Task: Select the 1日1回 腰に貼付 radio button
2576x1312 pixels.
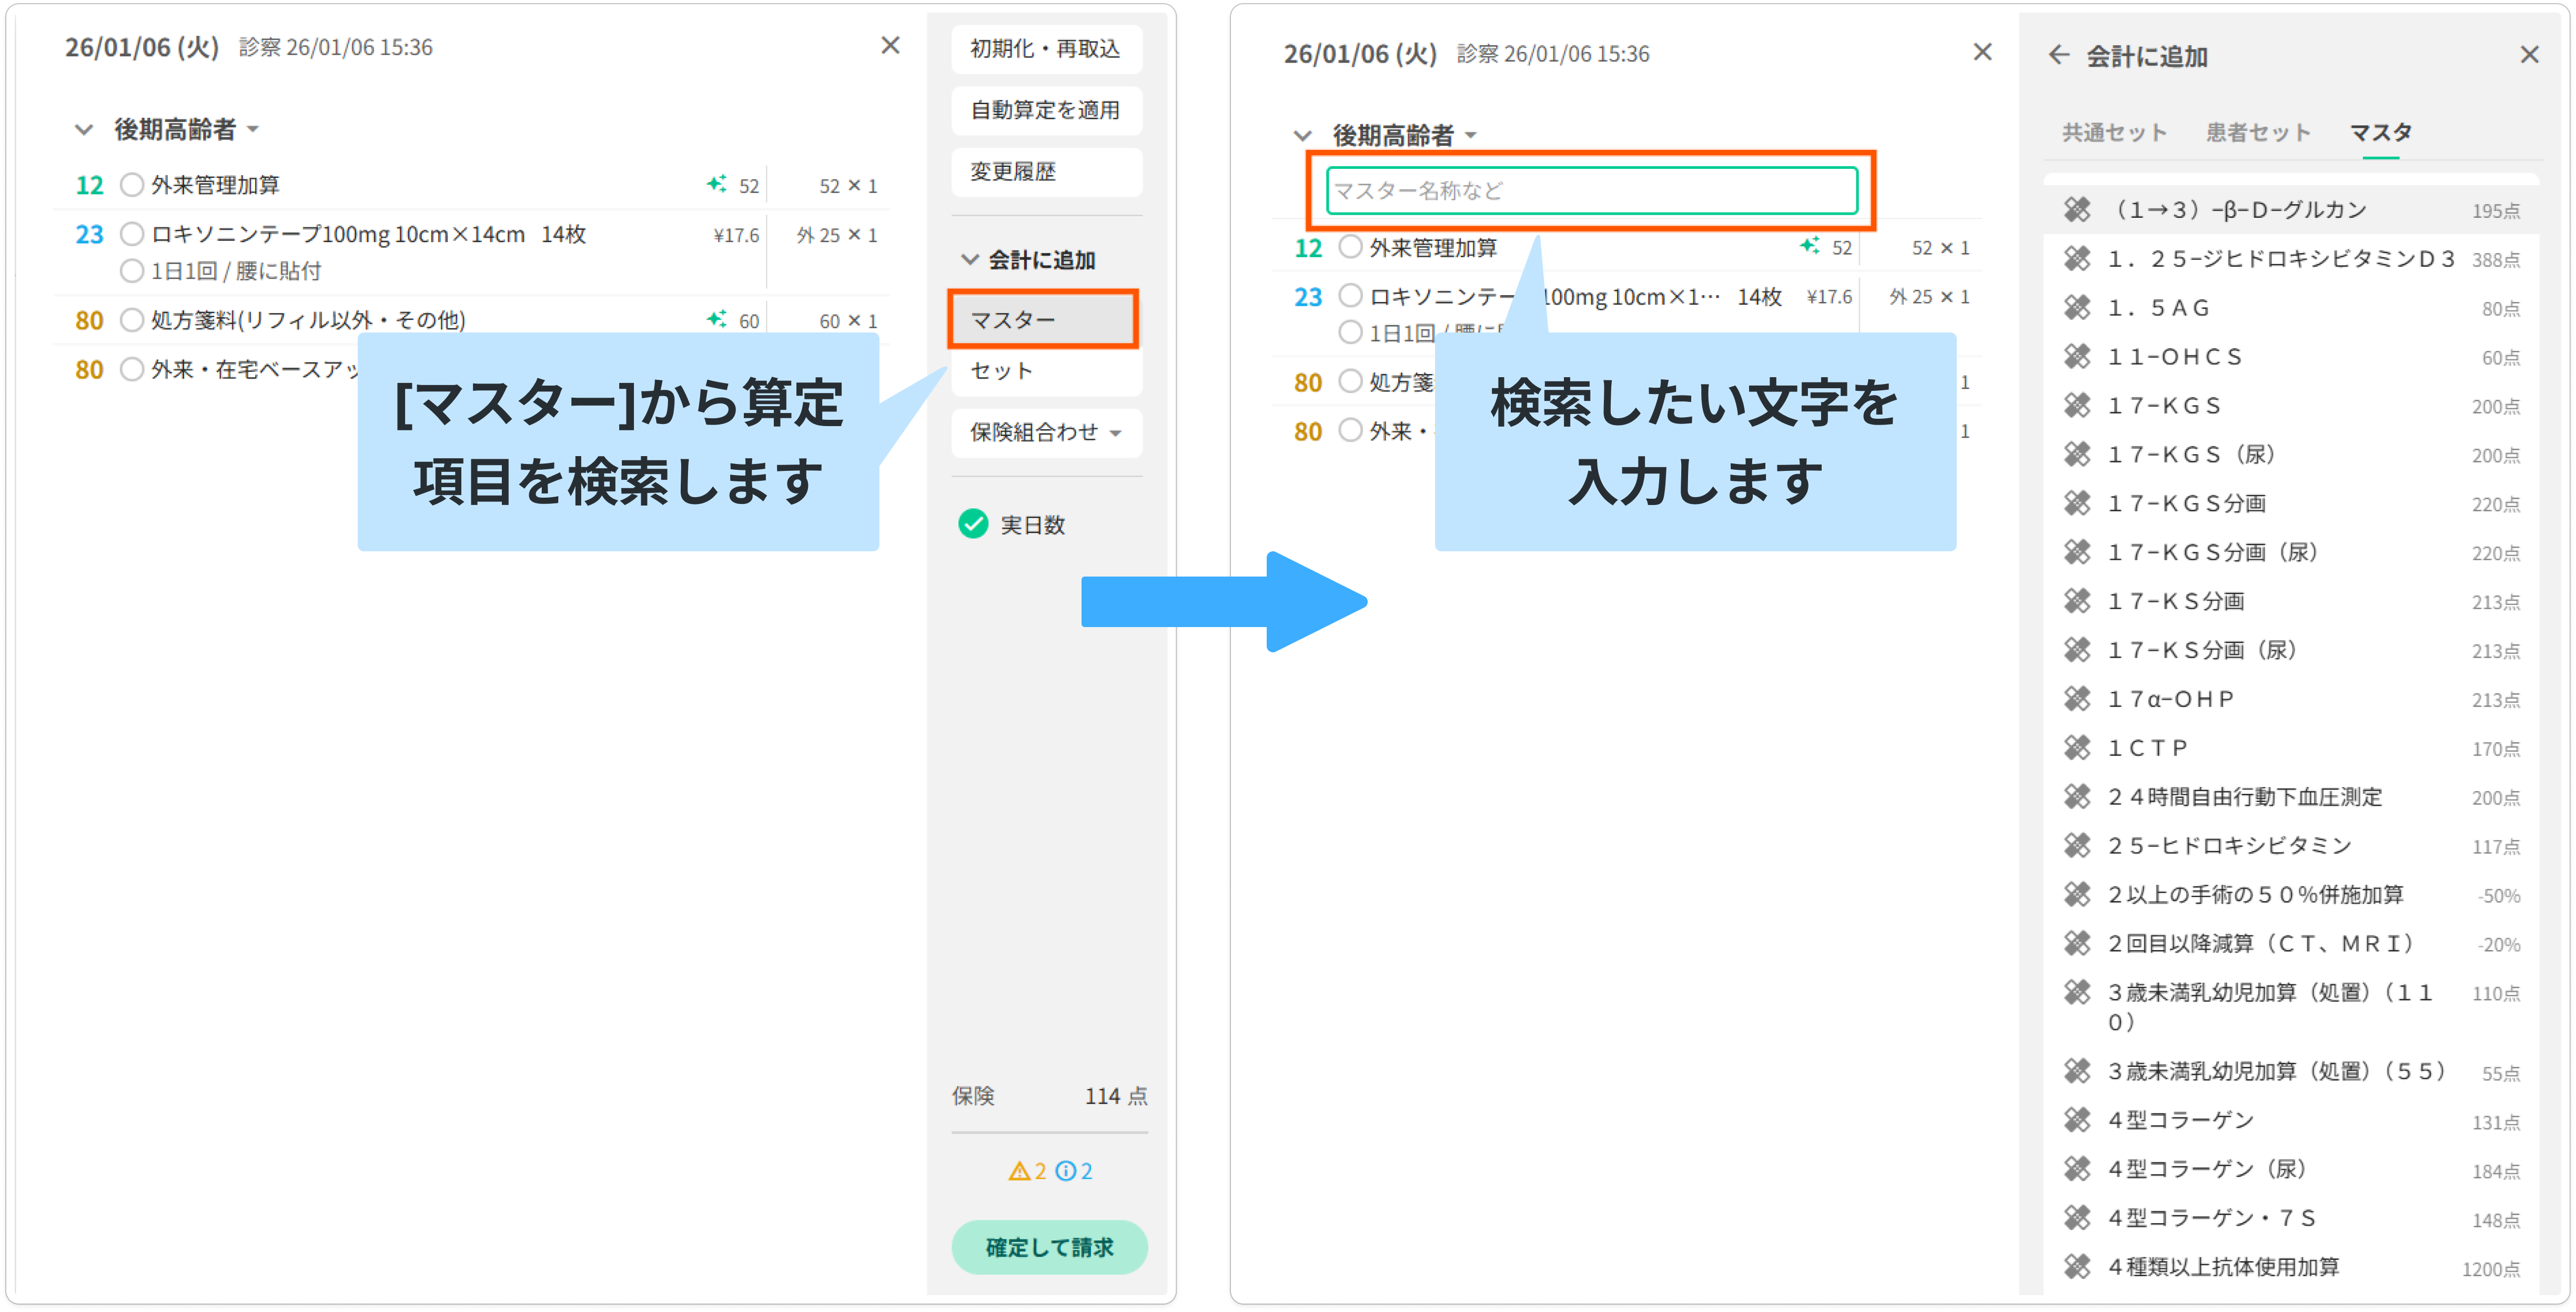Action: pos(132,271)
